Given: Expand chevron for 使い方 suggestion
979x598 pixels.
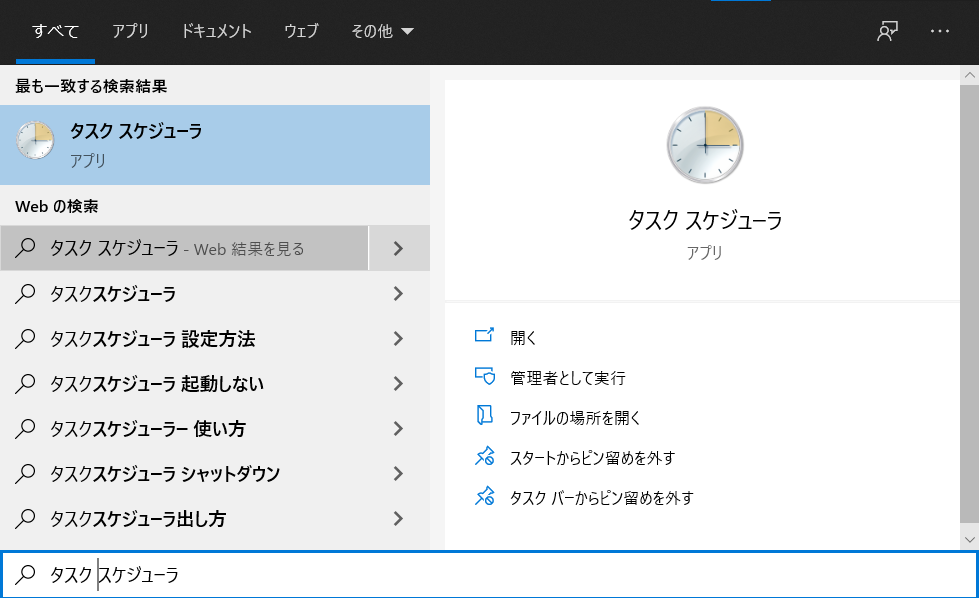Looking at the screenshot, I should 398,428.
